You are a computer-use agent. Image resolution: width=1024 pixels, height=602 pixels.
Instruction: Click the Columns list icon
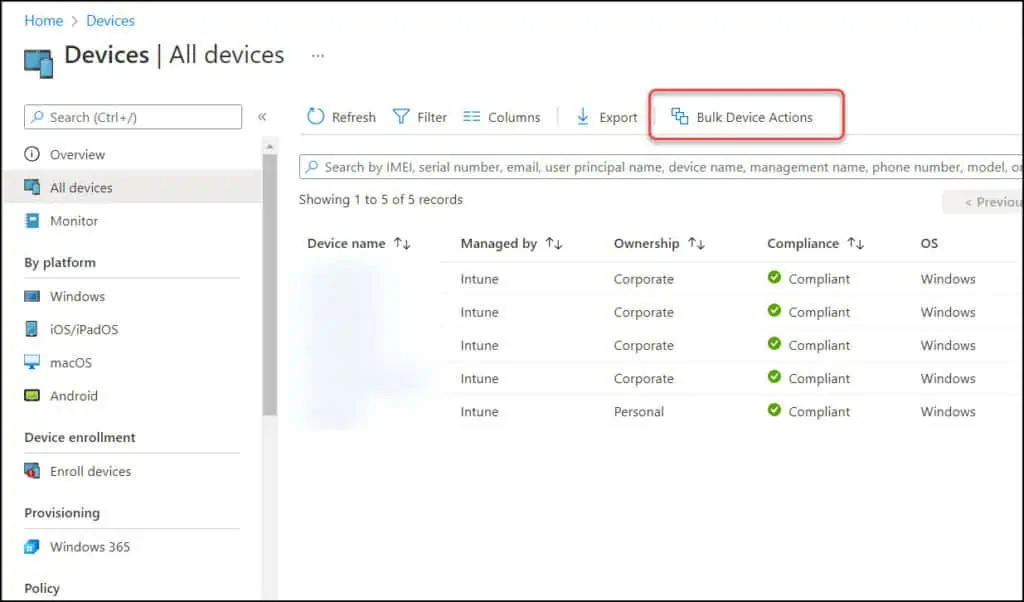[x=472, y=116]
